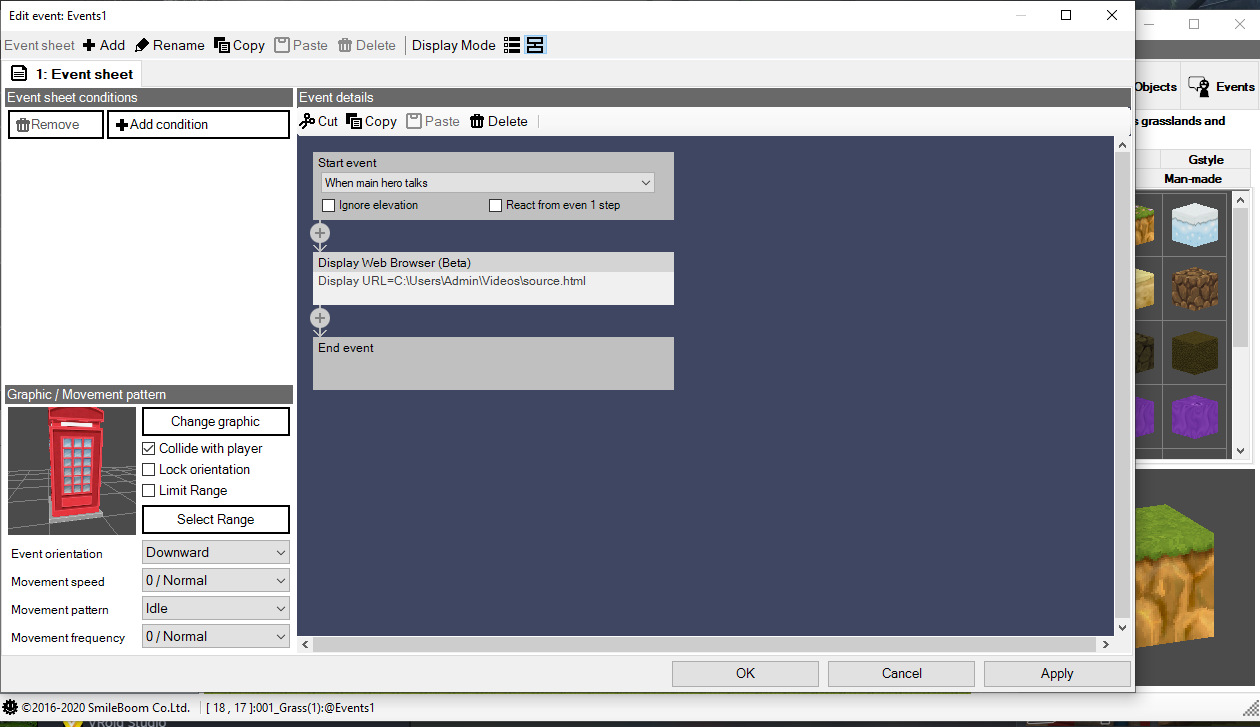Click OK button
The height and width of the screenshot is (727, 1260).
pos(746,673)
